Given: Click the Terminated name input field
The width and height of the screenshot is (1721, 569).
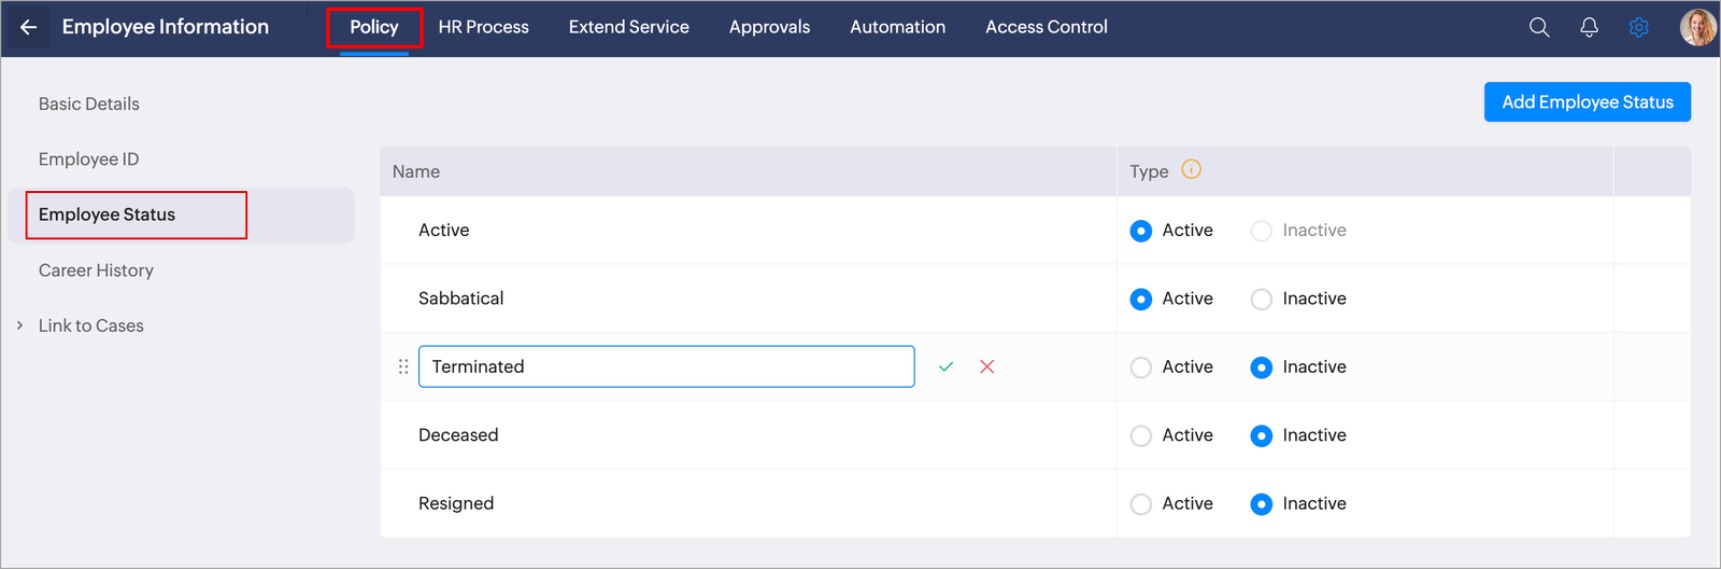Looking at the screenshot, I should click(666, 367).
